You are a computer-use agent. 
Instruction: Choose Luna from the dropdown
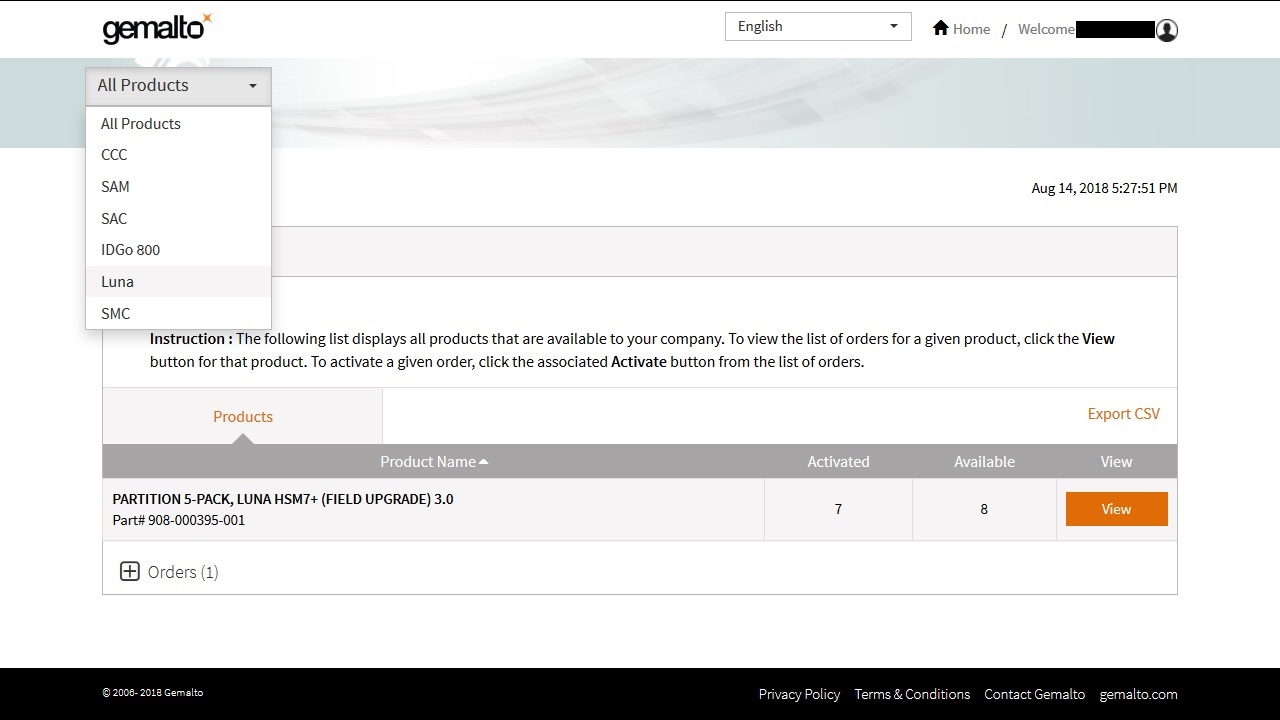117,282
